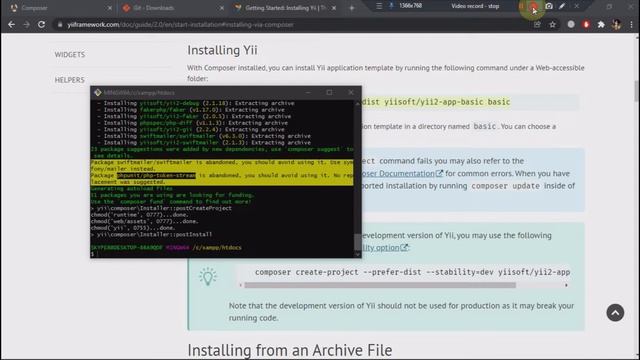Screen dimensions: 640x360
Task: Click the lightbulb tip icon
Action: click(x=208, y=276)
